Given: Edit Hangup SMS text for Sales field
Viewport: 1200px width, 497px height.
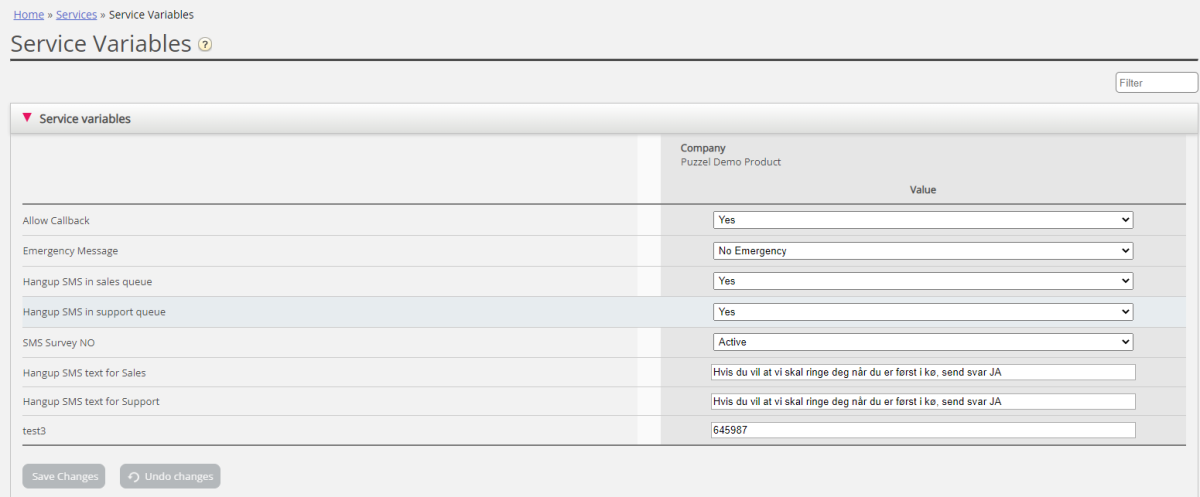Looking at the screenshot, I should pyautogui.click(x=924, y=372).
